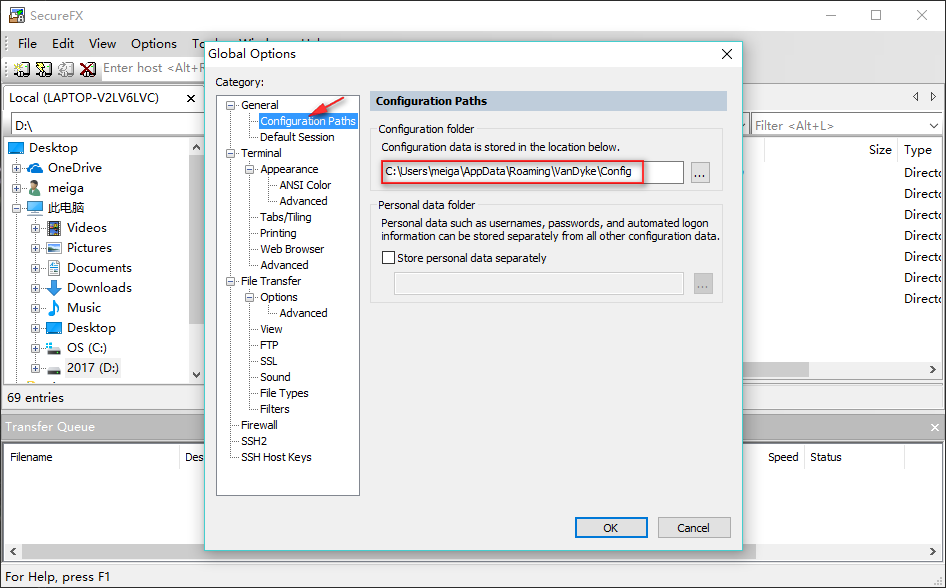Open the File menu
The height and width of the screenshot is (588, 946).
coord(27,43)
